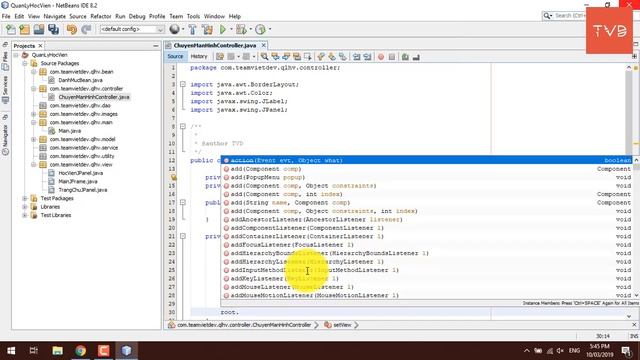The height and width of the screenshot is (360, 640).
Task: Open the Refactor menu
Action: pos(101,16)
